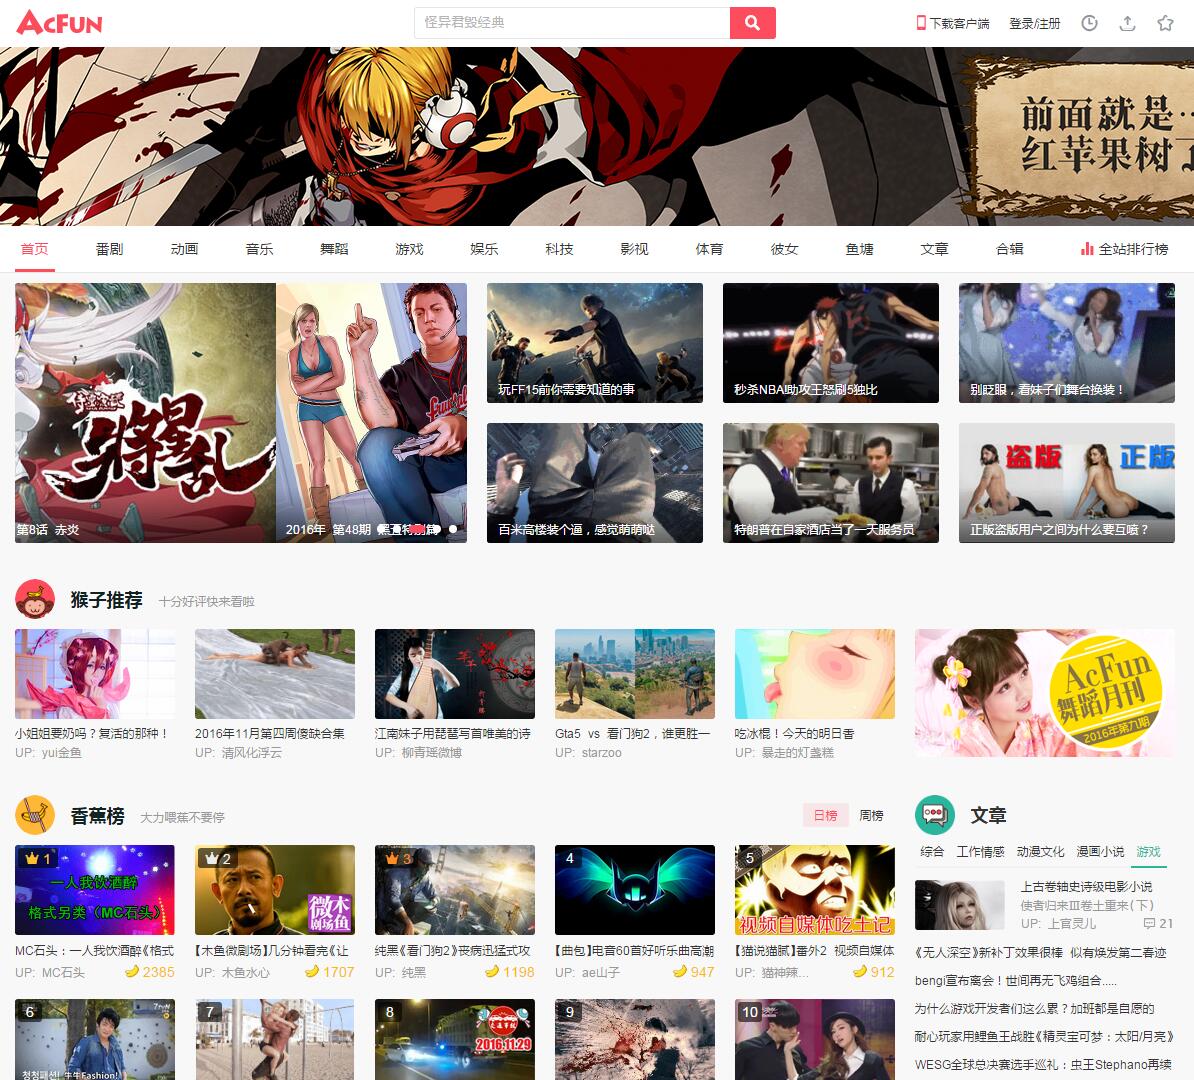Open the 体育 category
The image size is (1194, 1080).
pos(710,249)
